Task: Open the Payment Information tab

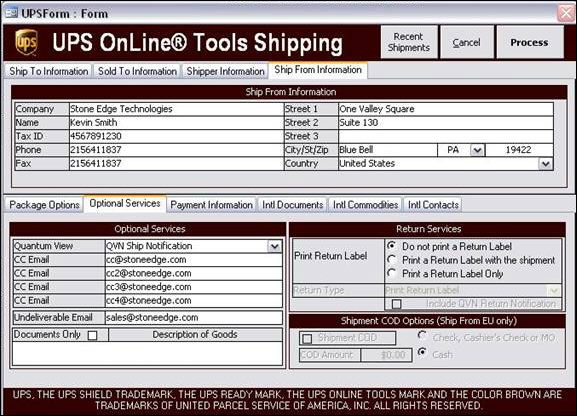Action: (x=211, y=205)
